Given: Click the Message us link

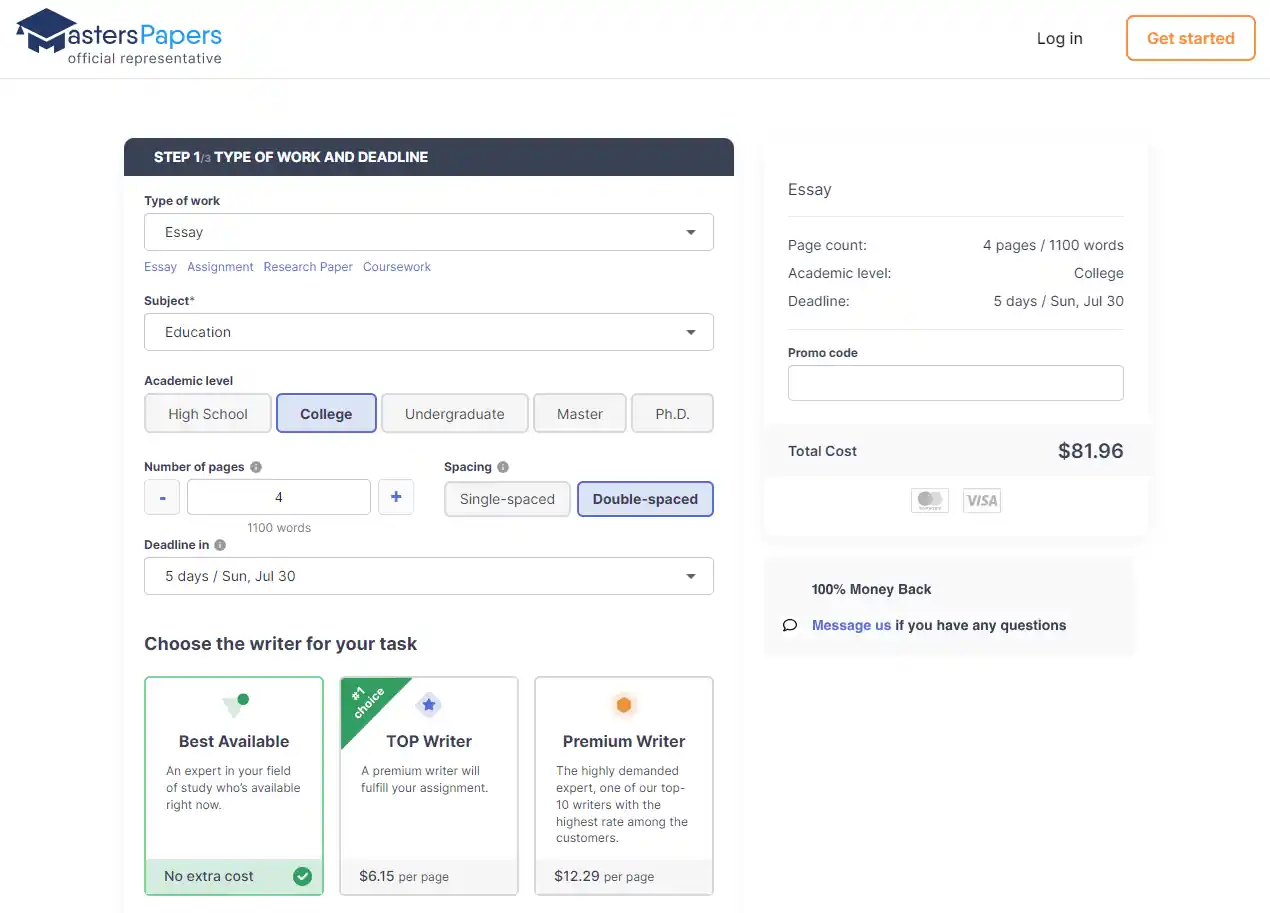Looking at the screenshot, I should [851, 625].
